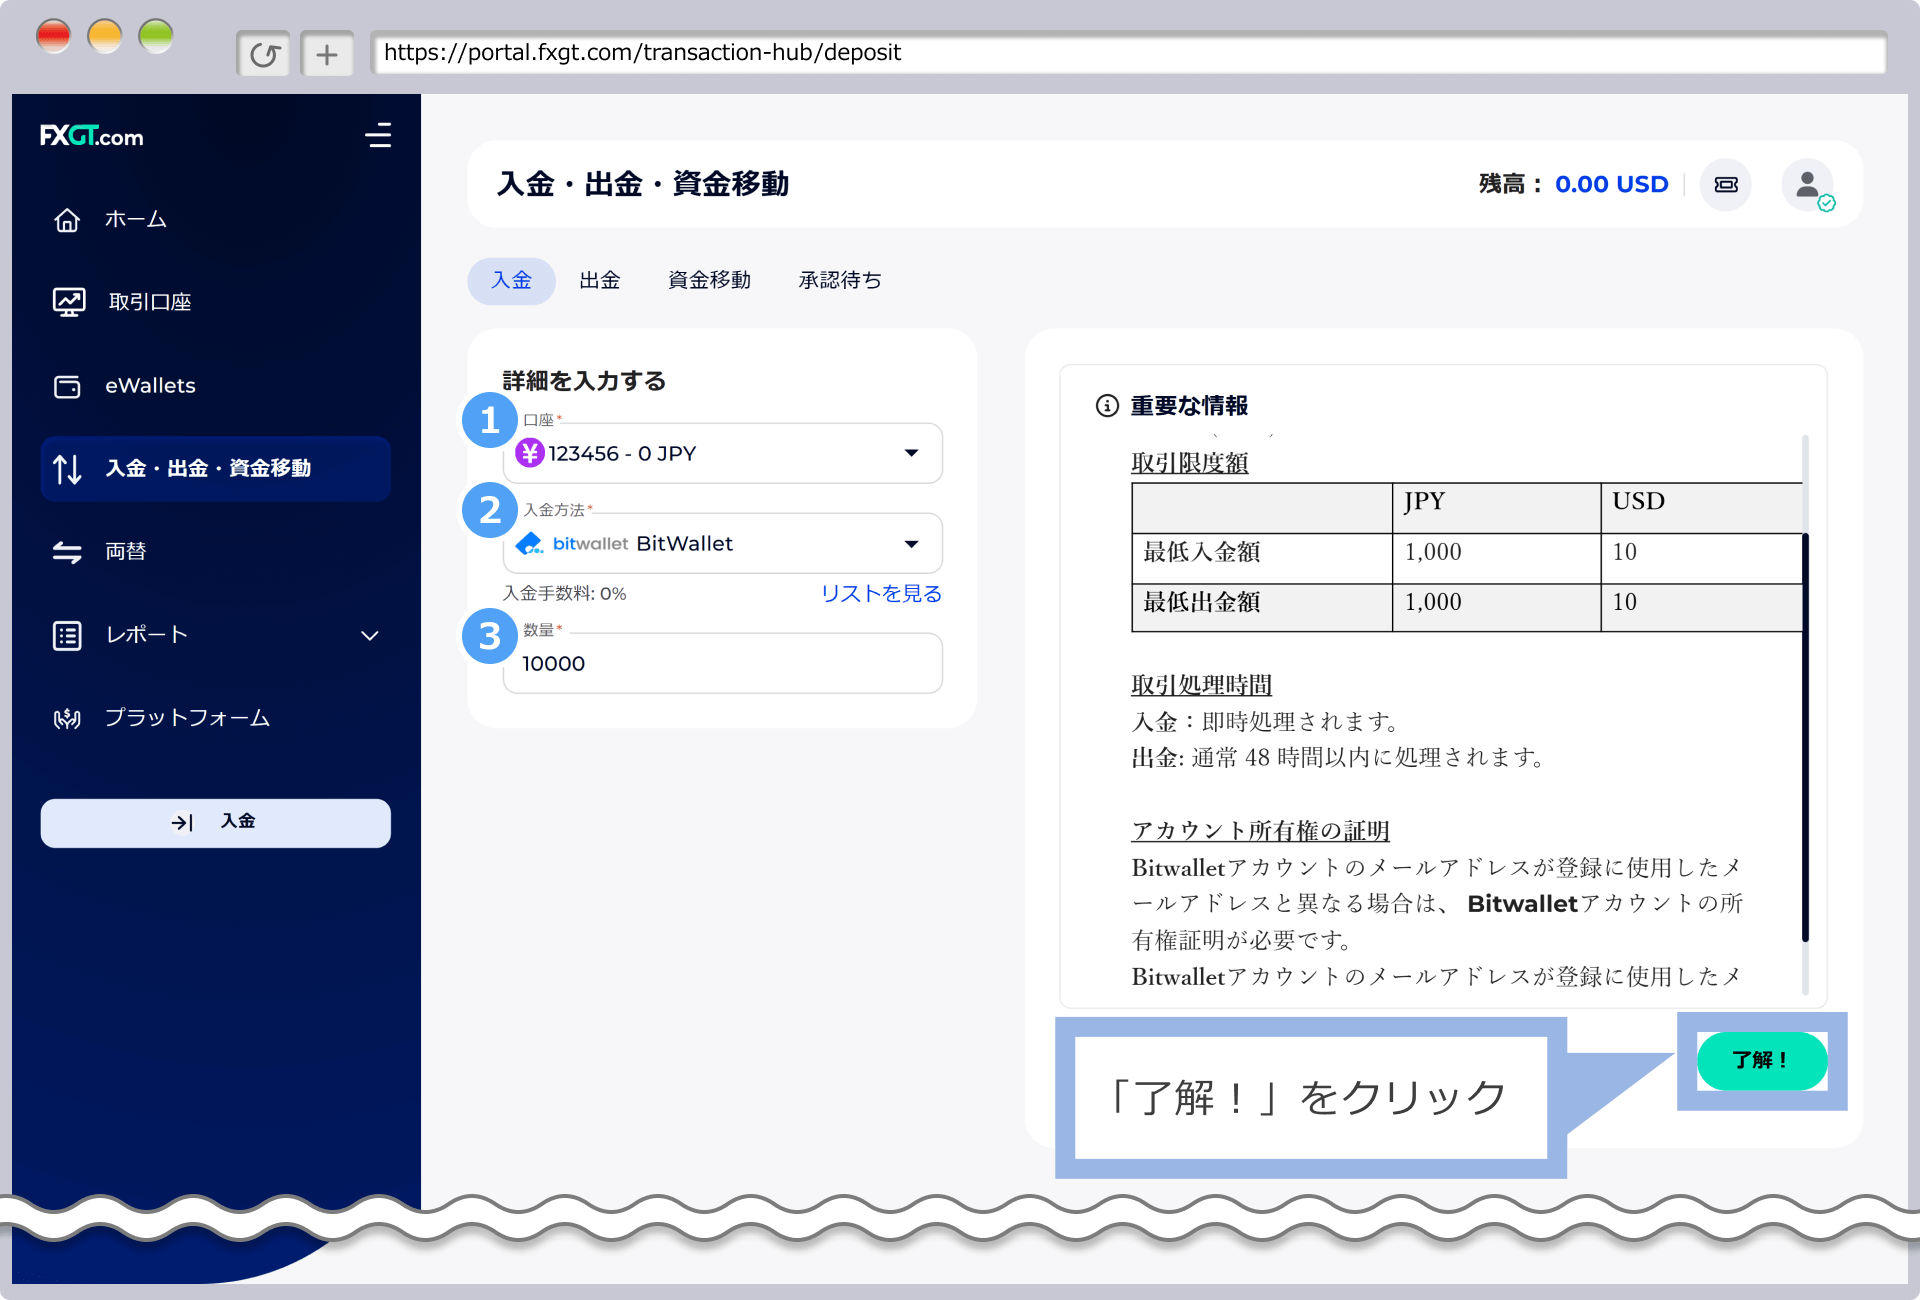Switch to the 資金移動 tab
The height and width of the screenshot is (1300, 1920).
[x=709, y=281]
